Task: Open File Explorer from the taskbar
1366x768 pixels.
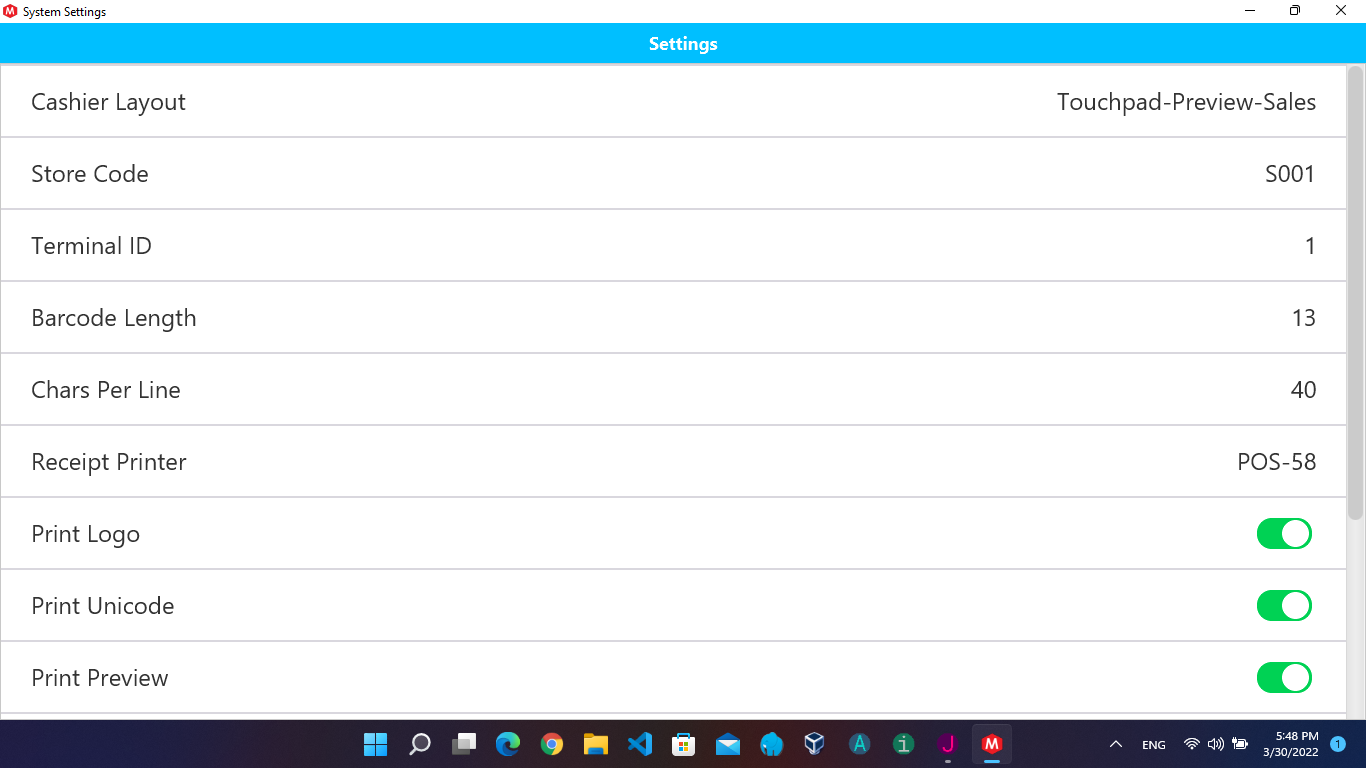Action: (596, 744)
